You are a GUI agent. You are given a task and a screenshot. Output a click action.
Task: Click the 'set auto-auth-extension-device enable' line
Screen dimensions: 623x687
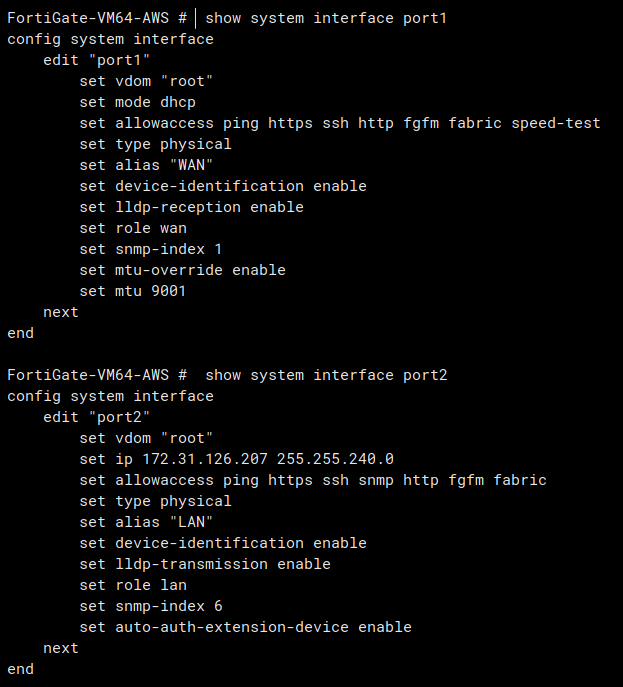point(245,627)
